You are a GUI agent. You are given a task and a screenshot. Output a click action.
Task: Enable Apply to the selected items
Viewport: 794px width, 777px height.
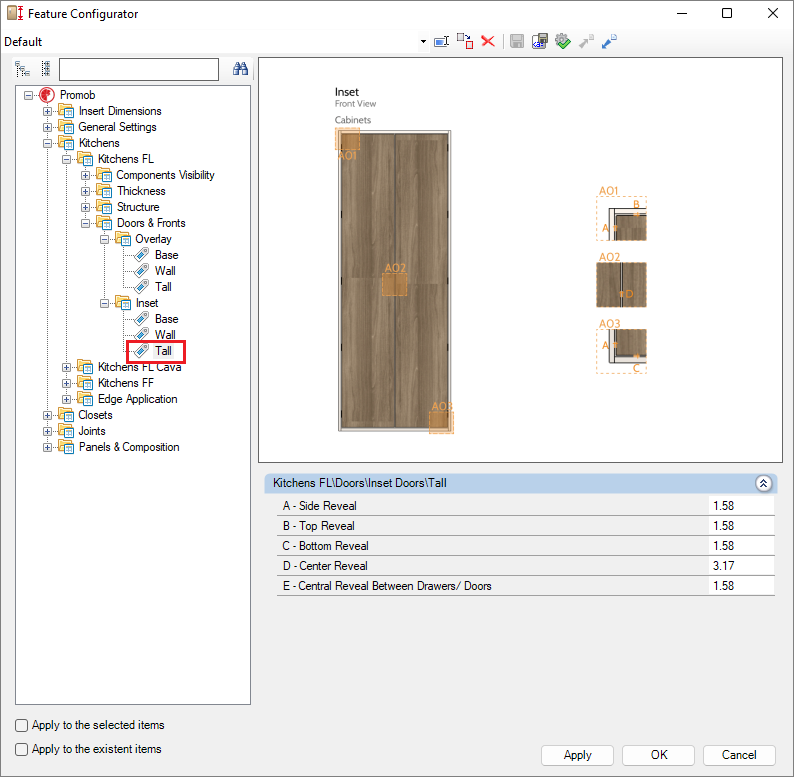tap(22, 725)
